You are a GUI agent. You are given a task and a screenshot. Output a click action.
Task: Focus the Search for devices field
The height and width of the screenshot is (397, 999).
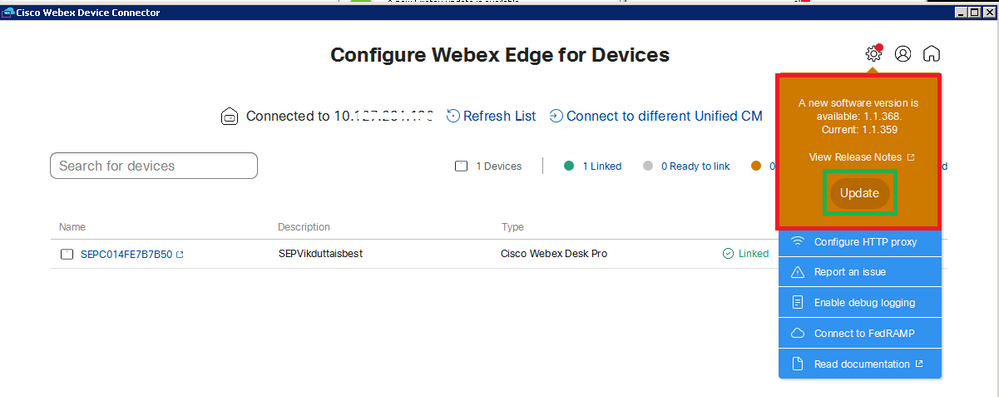tap(154, 166)
